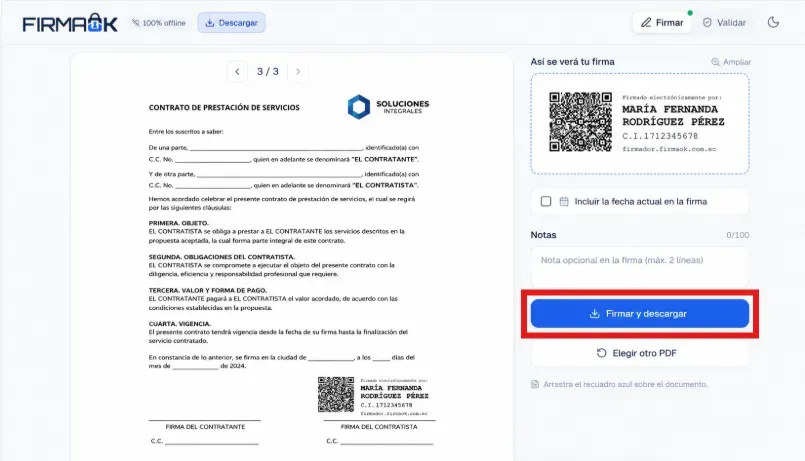
Task: Click Firmar y descargar button
Action: click(640, 314)
